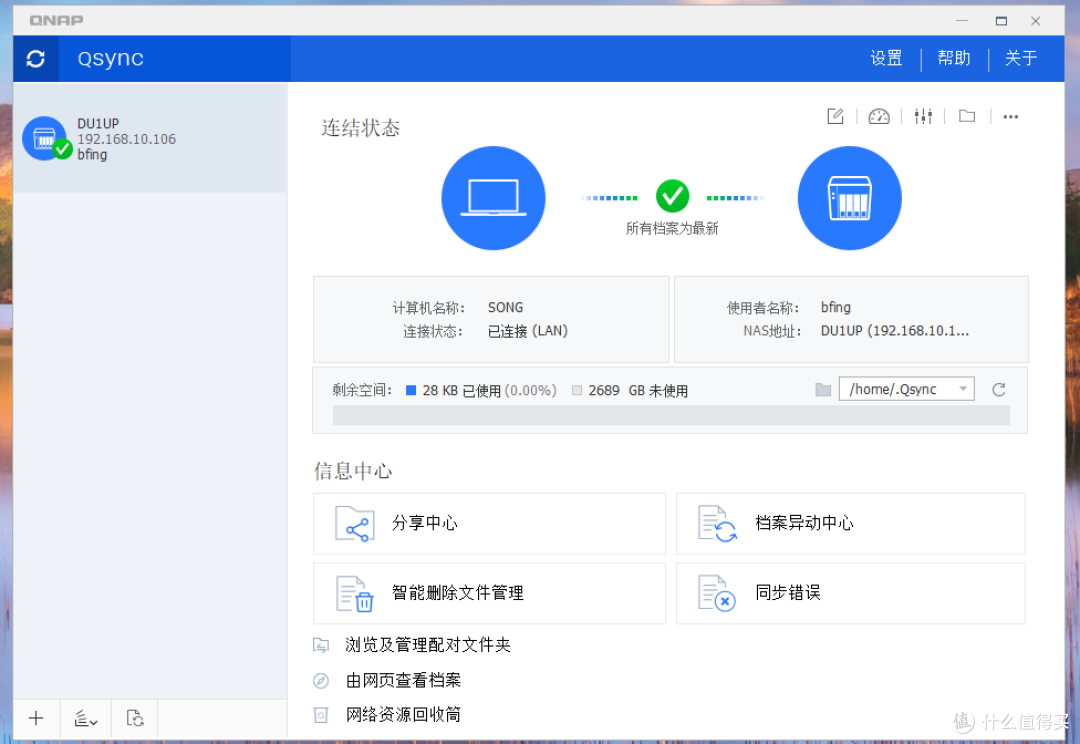Image resolution: width=1080 pixels, height=744 pixels.
Task: Click the Qsync sync icon in header
Action: pos(36,59)
